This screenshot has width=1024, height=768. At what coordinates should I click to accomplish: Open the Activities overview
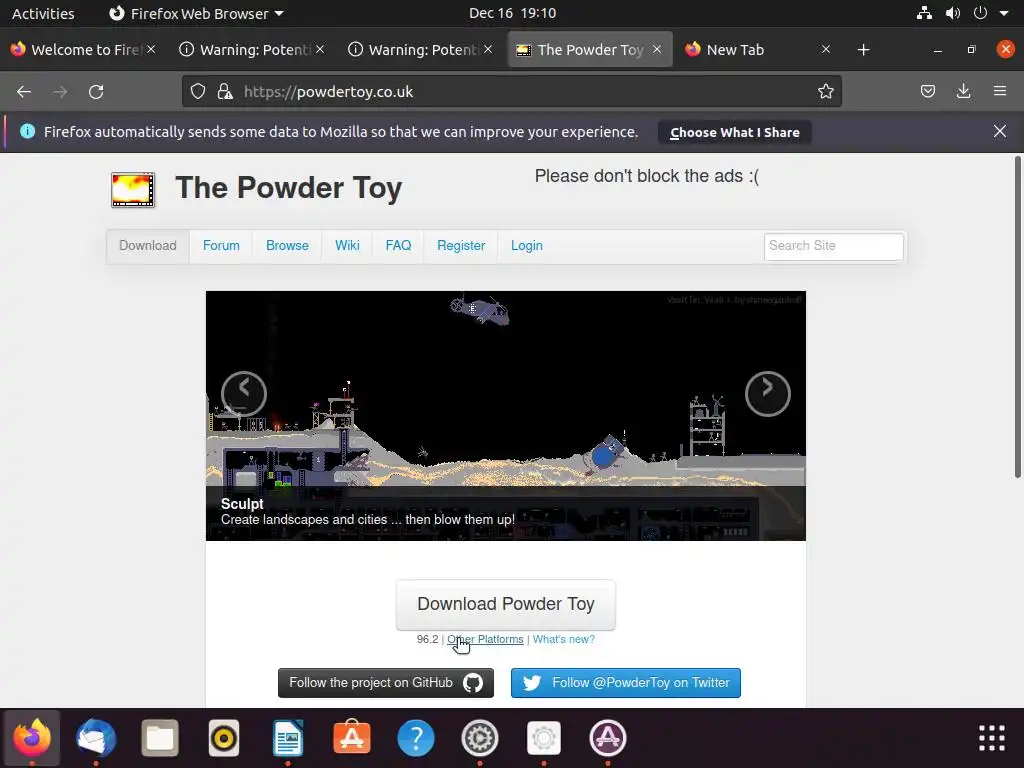43,13
